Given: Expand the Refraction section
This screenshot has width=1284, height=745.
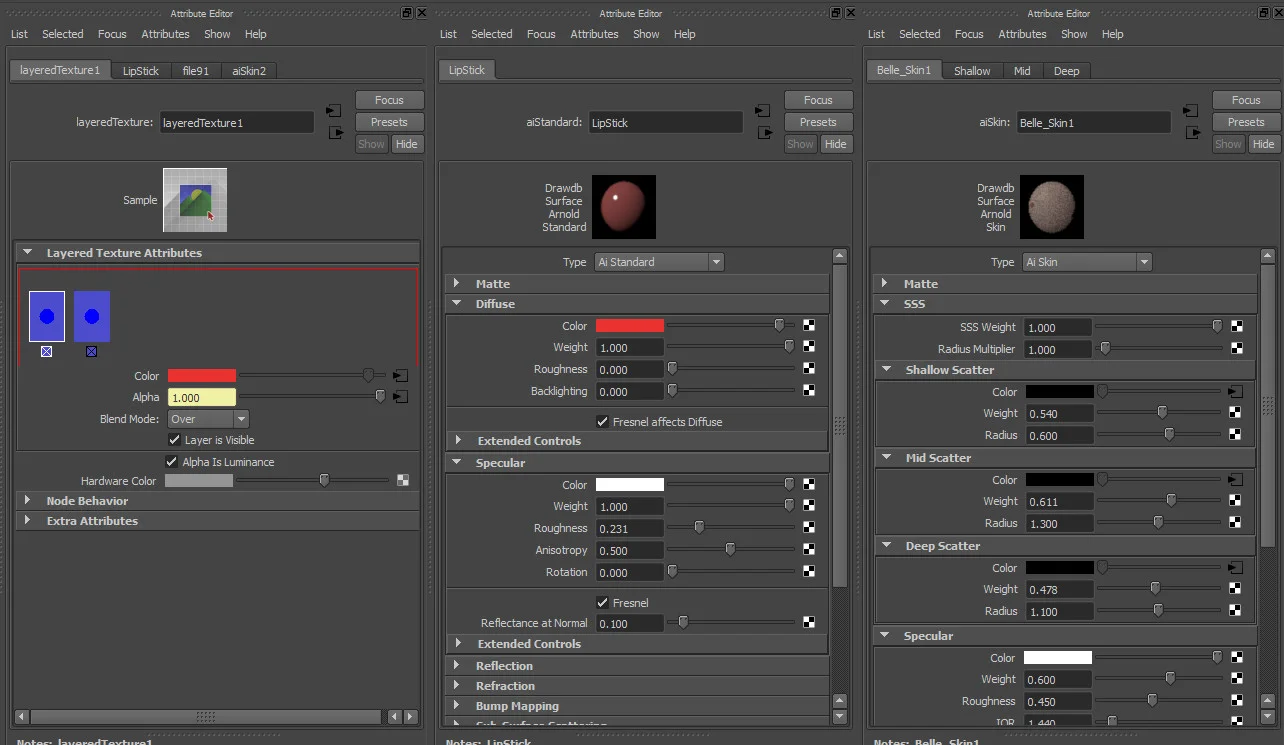Looking at the screenshot, I should pos(456,686).
